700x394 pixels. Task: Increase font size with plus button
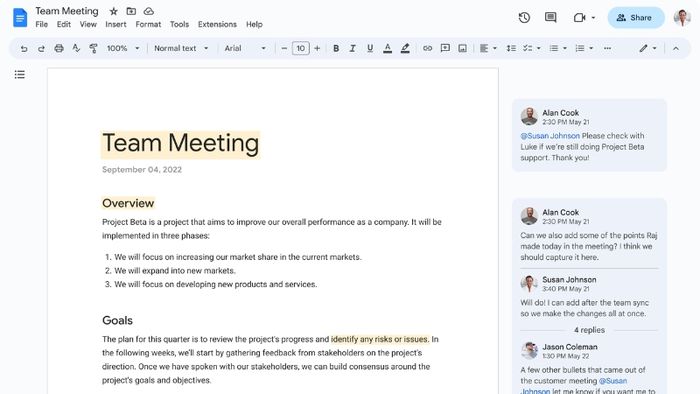click(317, 48)
